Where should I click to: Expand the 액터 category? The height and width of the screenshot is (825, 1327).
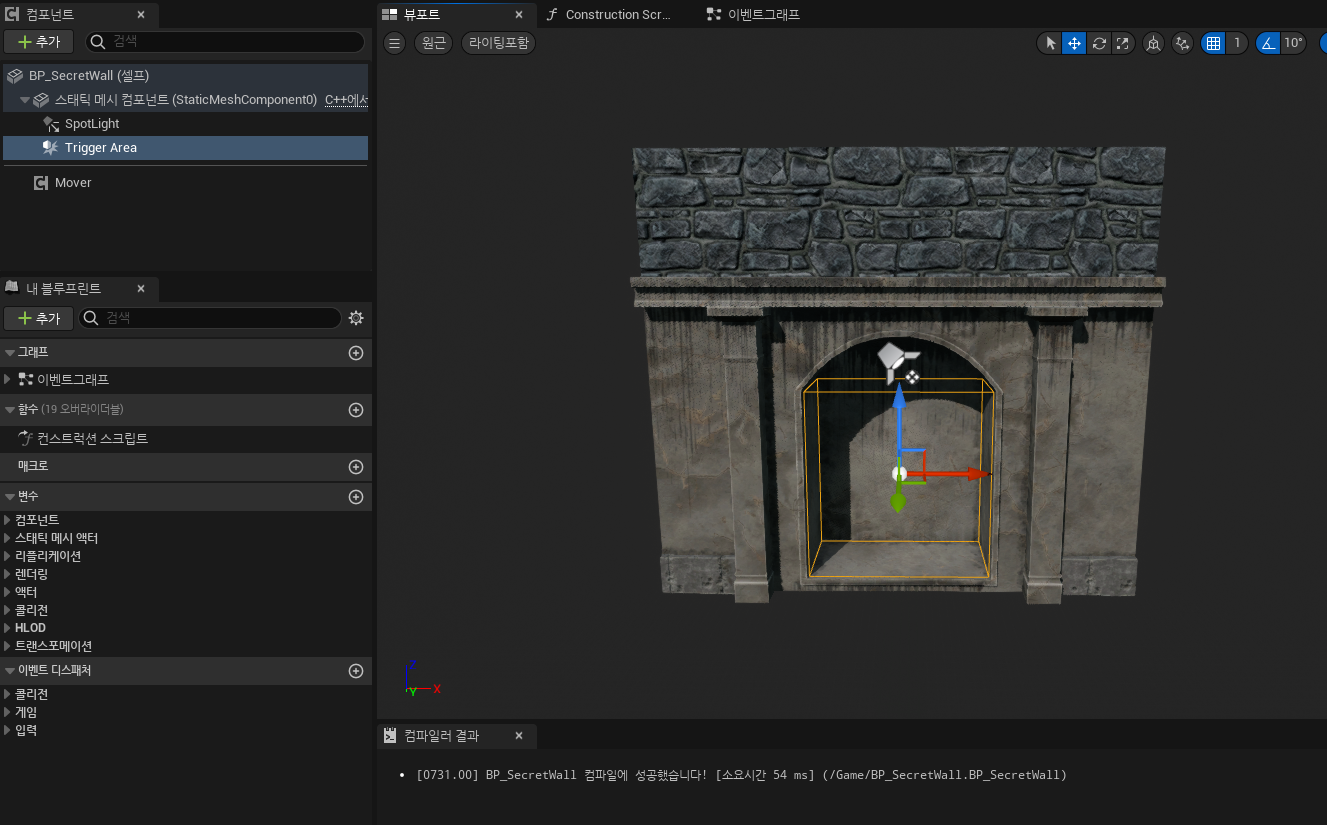point(8,592)
